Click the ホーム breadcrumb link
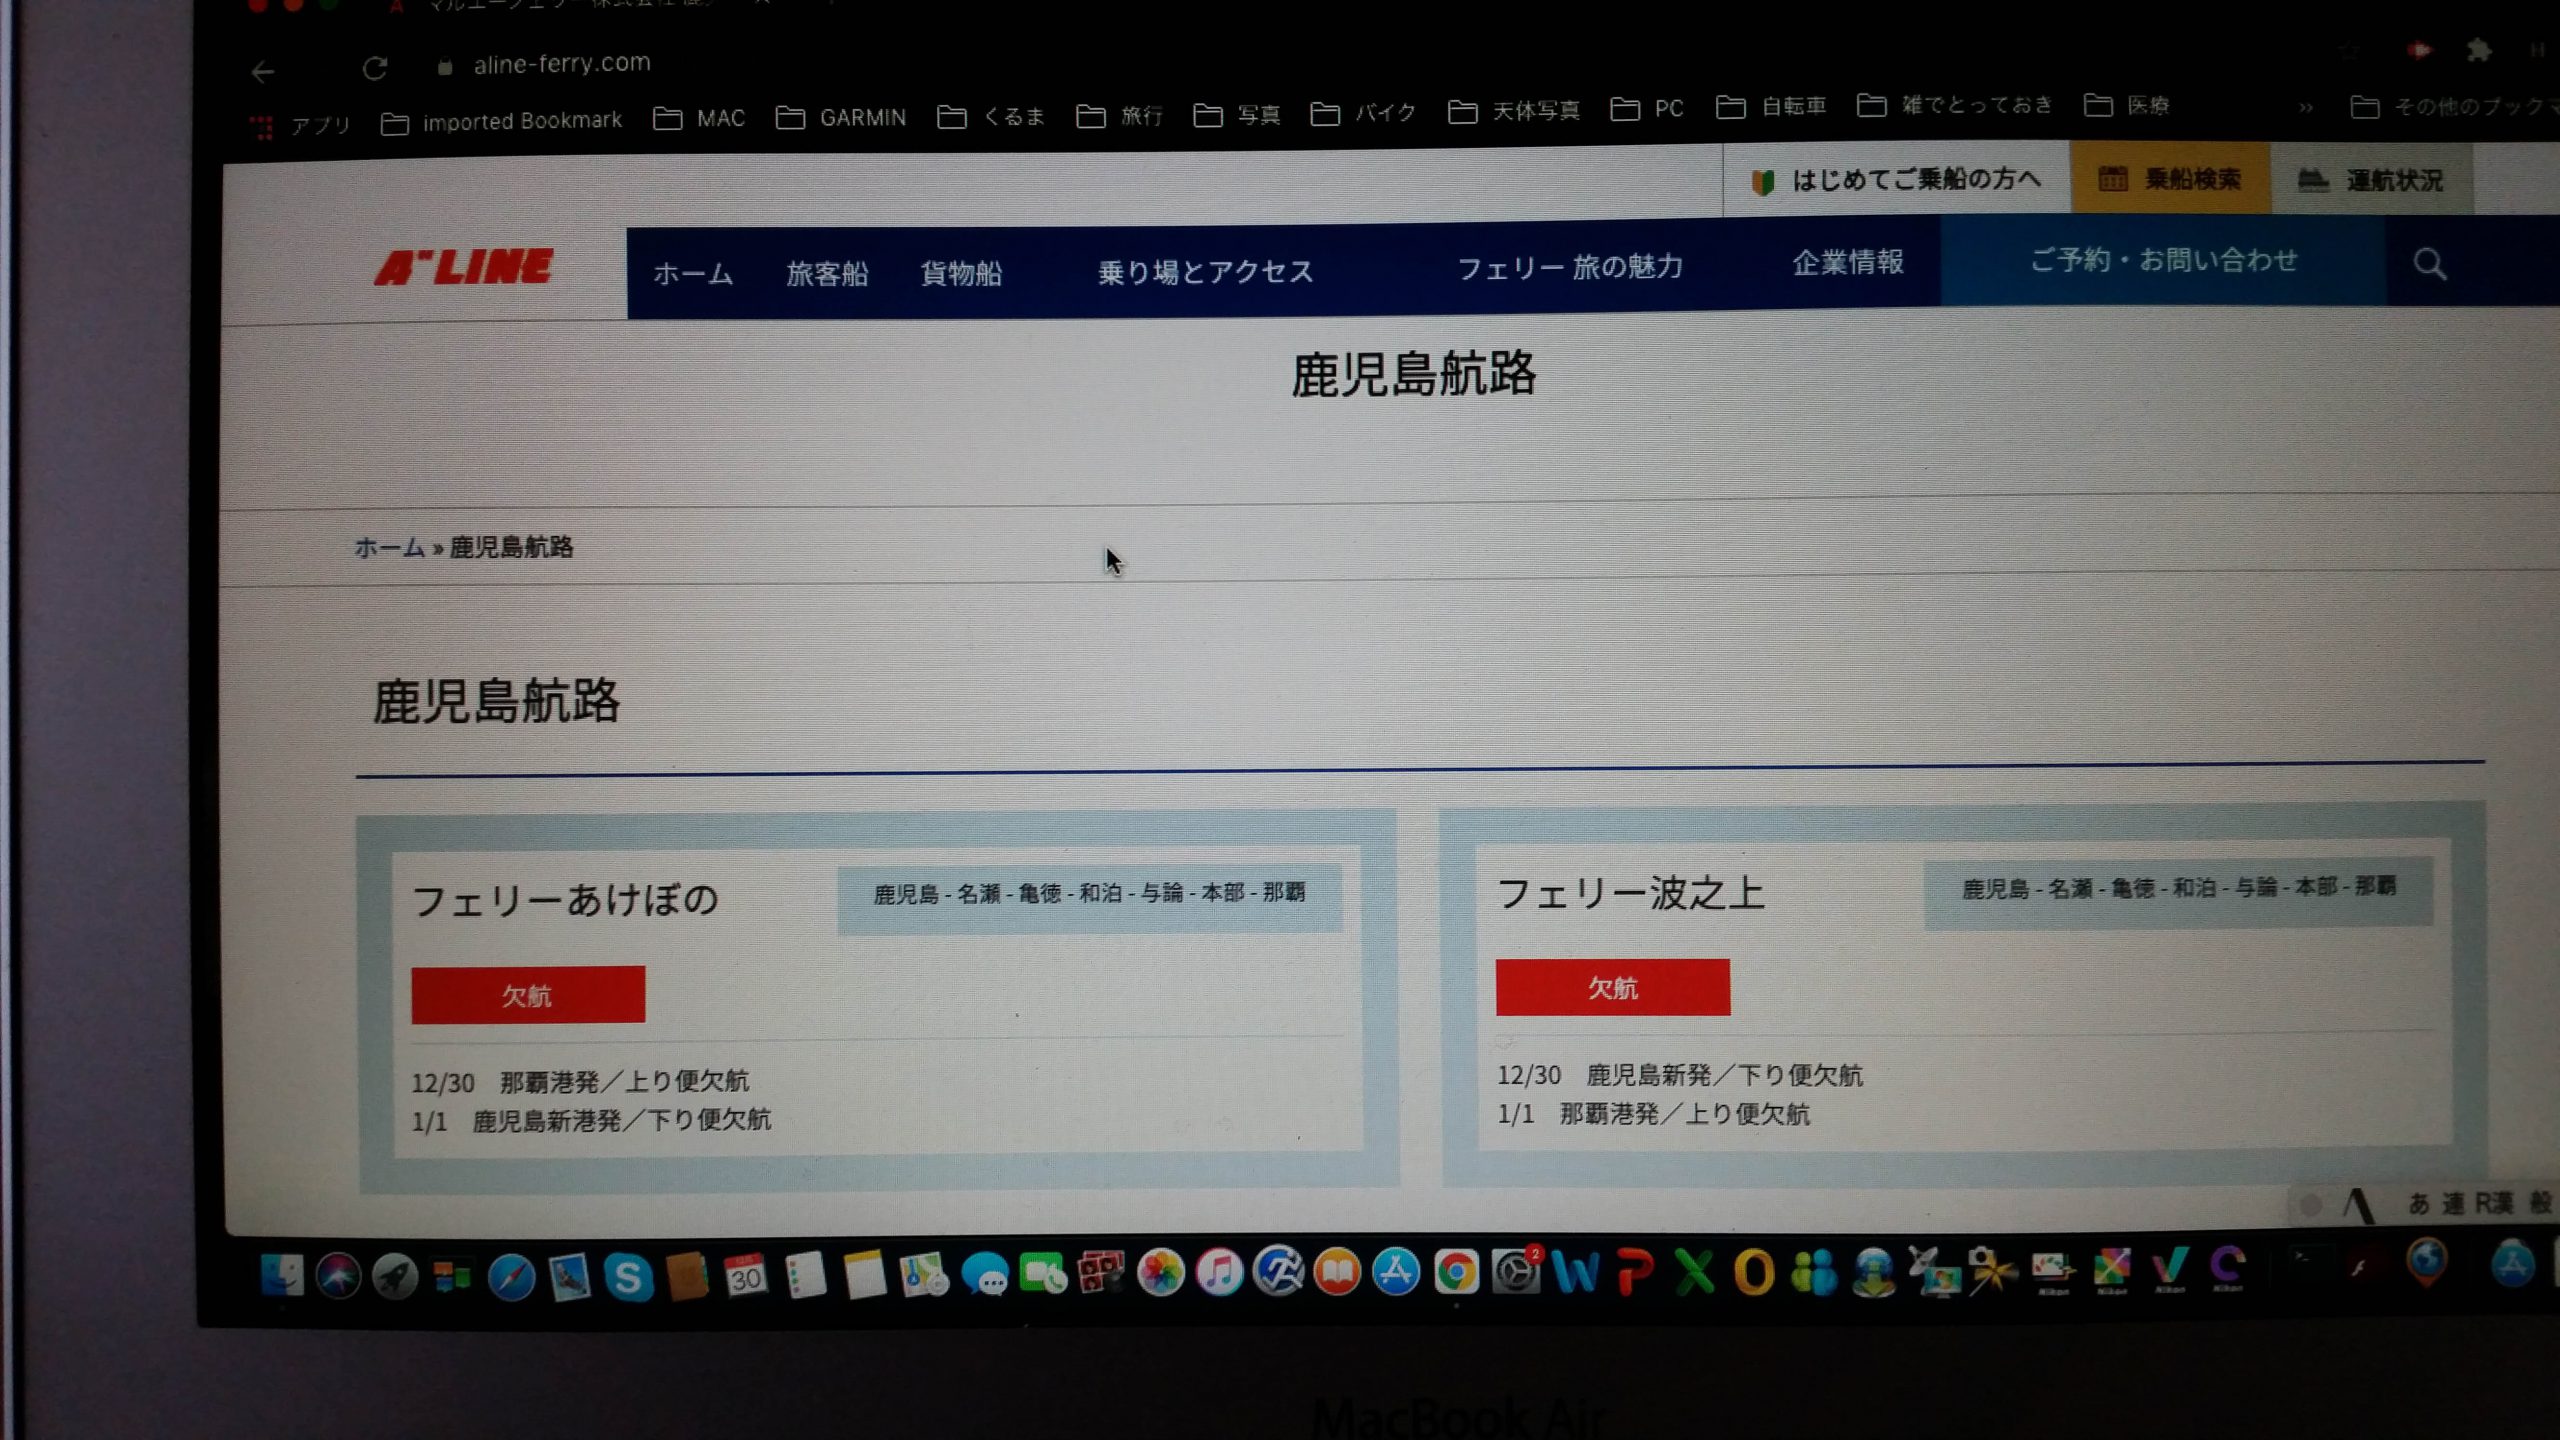The height and width of the screenshot is (1440, 2560). pyautogui.click(x=390, y=547)
